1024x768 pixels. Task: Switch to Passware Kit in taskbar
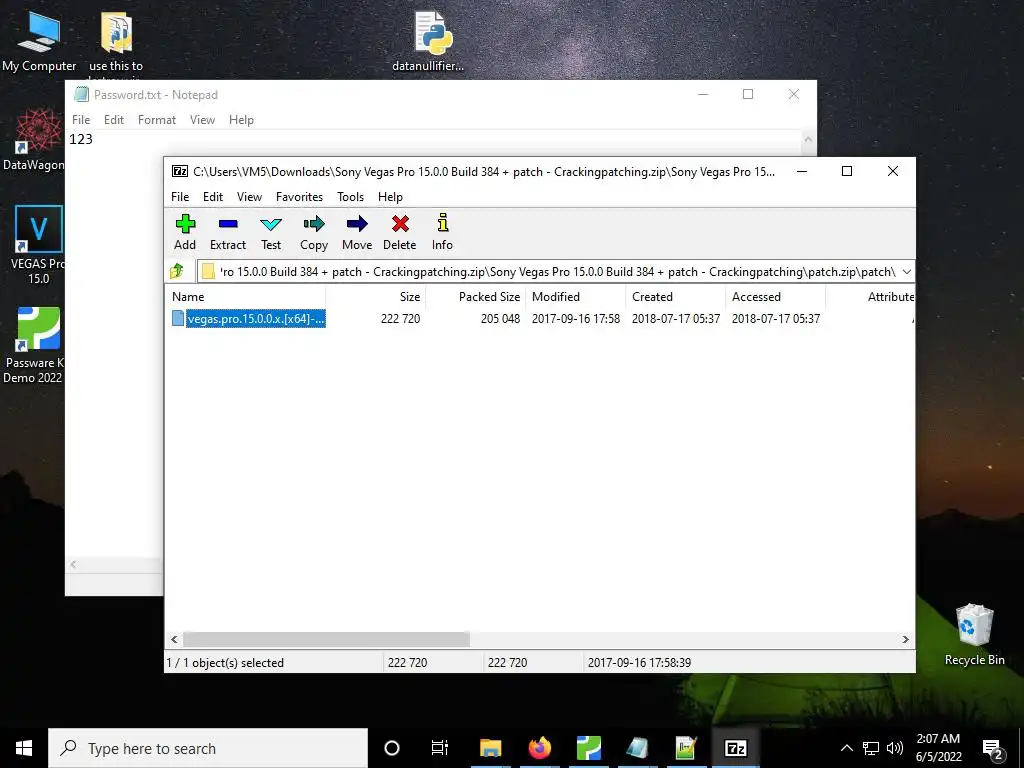click(588, 748)
